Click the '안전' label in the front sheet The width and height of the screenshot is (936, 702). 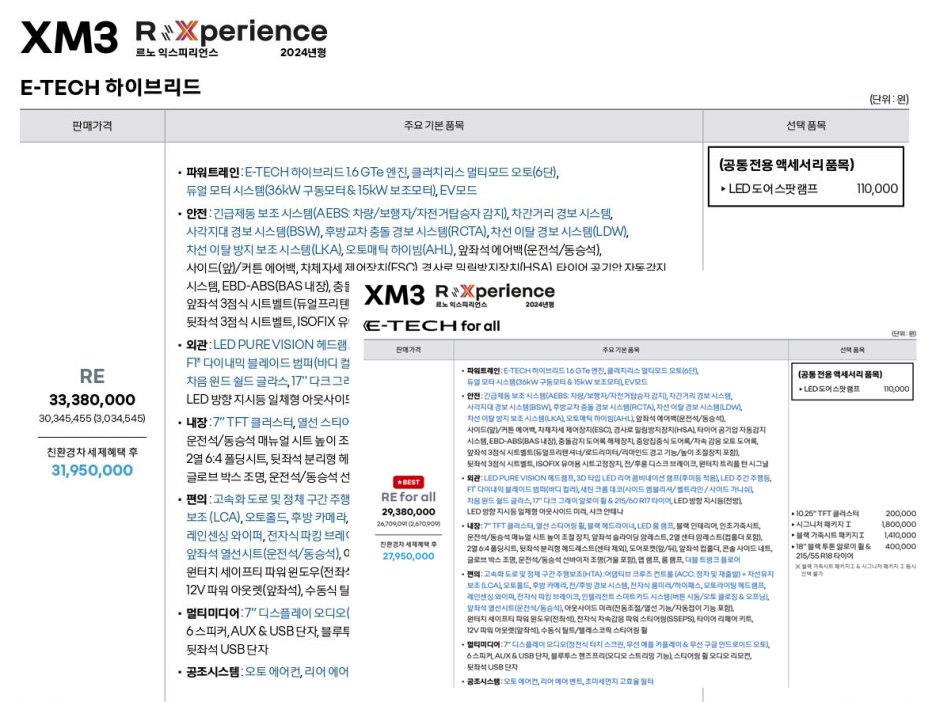pyautogui.click(x=473, y=396)
